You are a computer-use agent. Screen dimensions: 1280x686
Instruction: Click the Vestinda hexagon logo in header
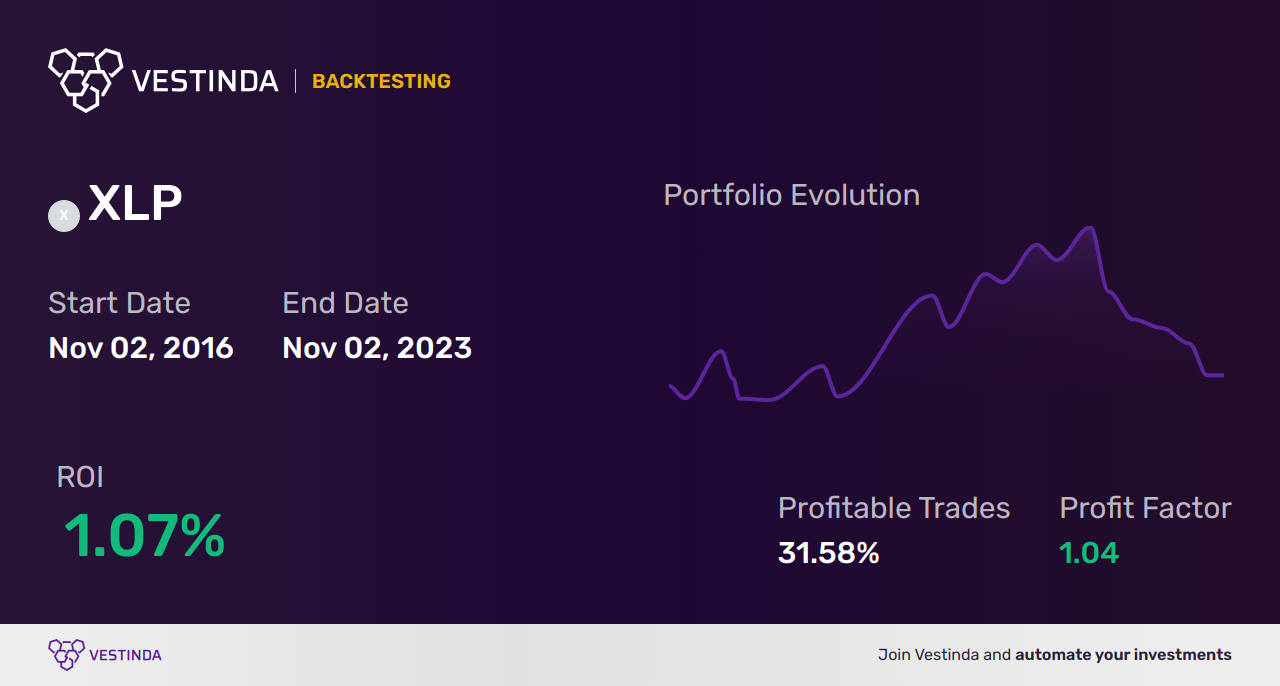coord(85,78)
